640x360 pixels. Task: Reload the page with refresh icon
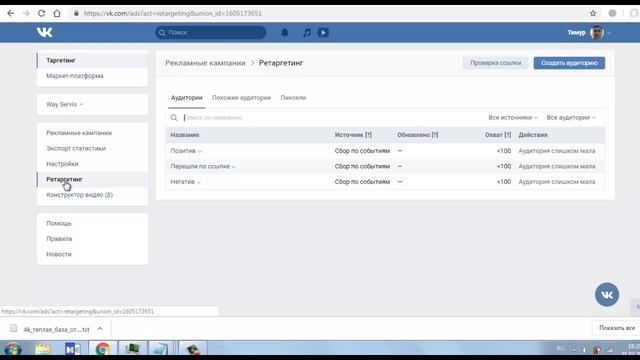pos(42,13)
